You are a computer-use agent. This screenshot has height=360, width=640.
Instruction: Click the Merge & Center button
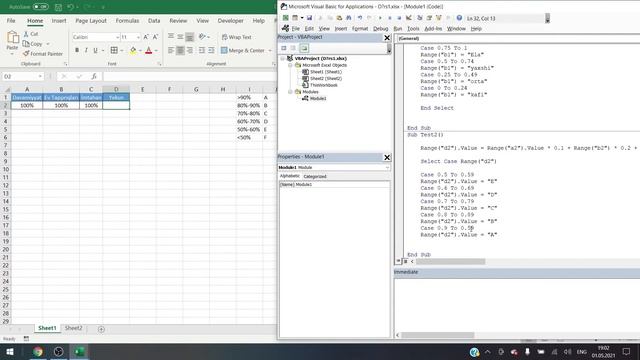(243, 50)
